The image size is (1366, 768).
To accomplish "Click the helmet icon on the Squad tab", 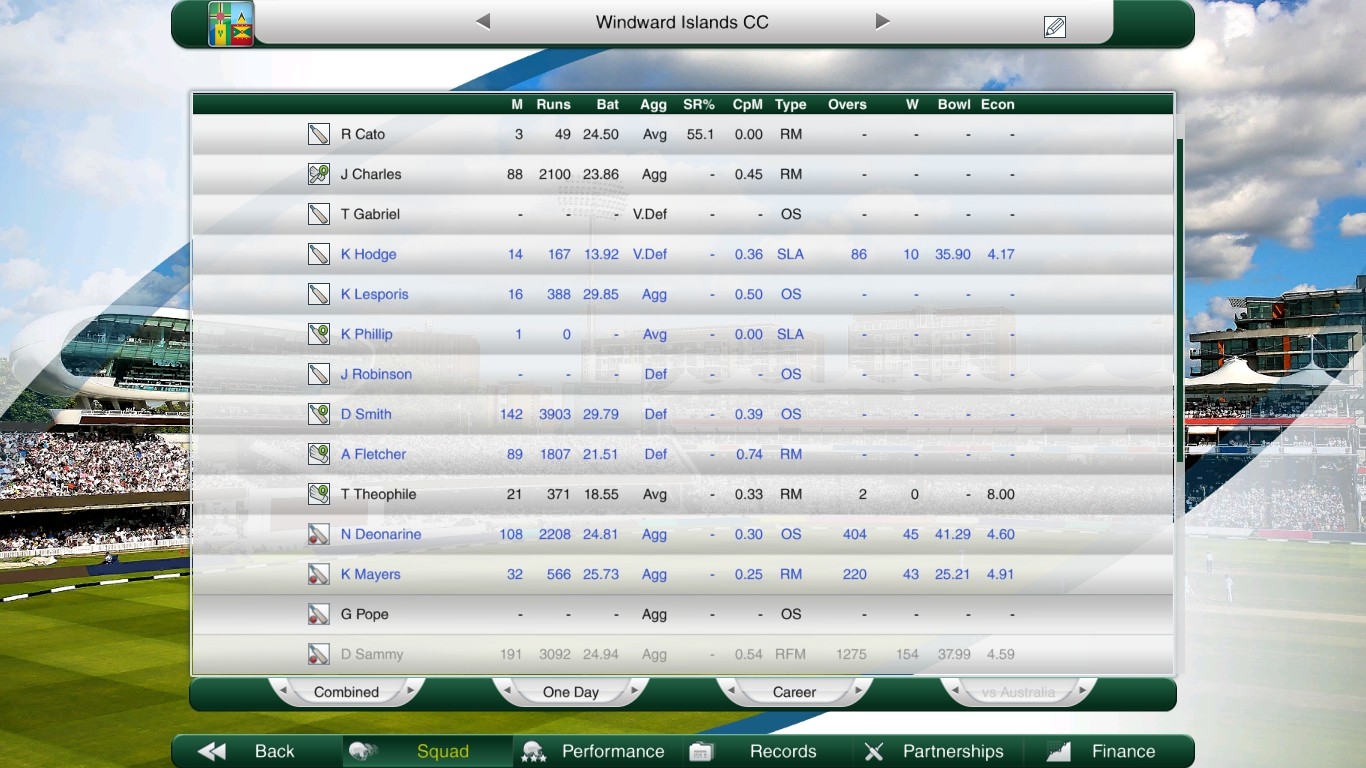I will 363,752.
